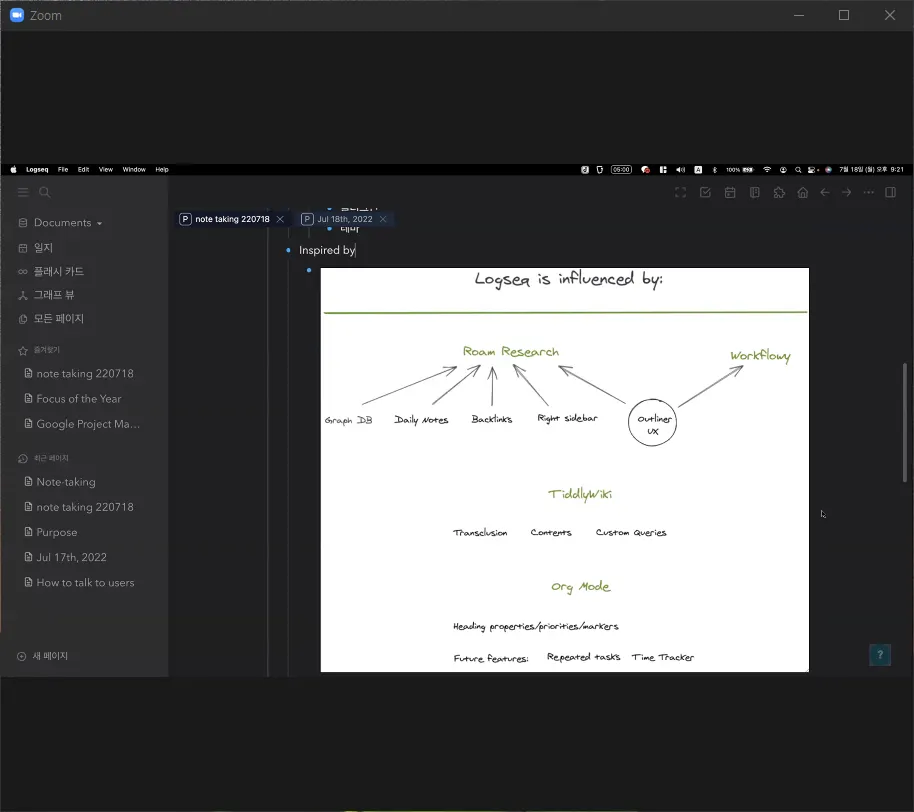914x812 pixels.
Task: Collapse the 최근 페이지 recent section
Action: [x=44, y=458]
